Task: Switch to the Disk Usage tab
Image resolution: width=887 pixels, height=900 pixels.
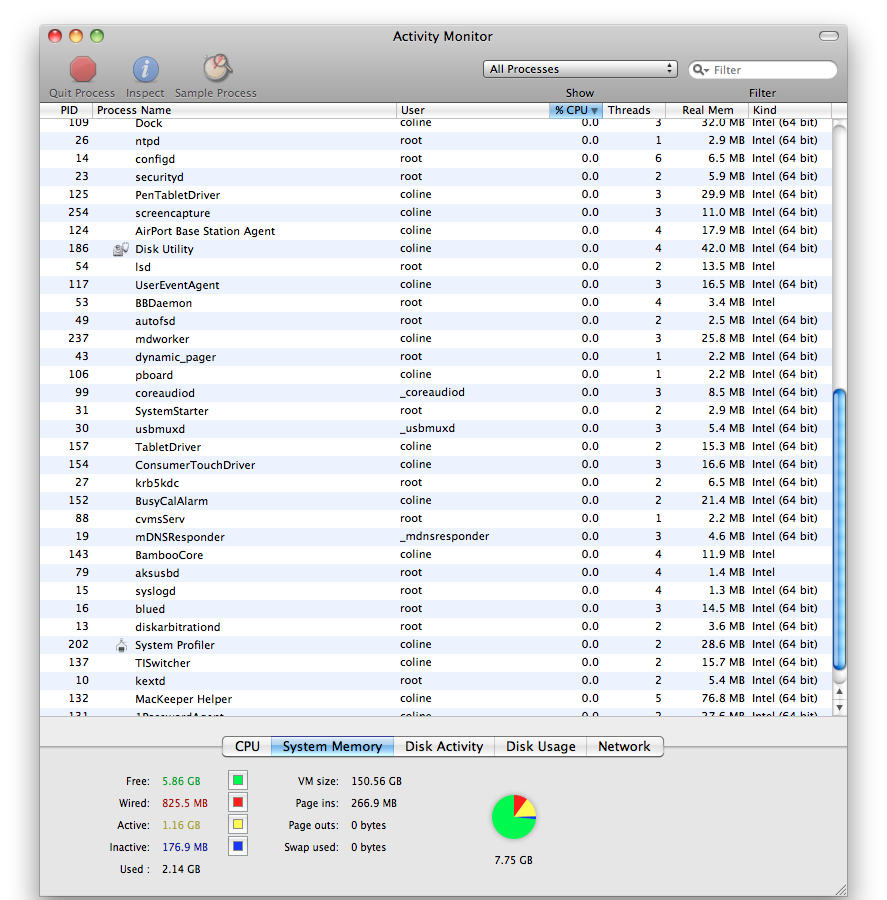Action: coord(540,746)
